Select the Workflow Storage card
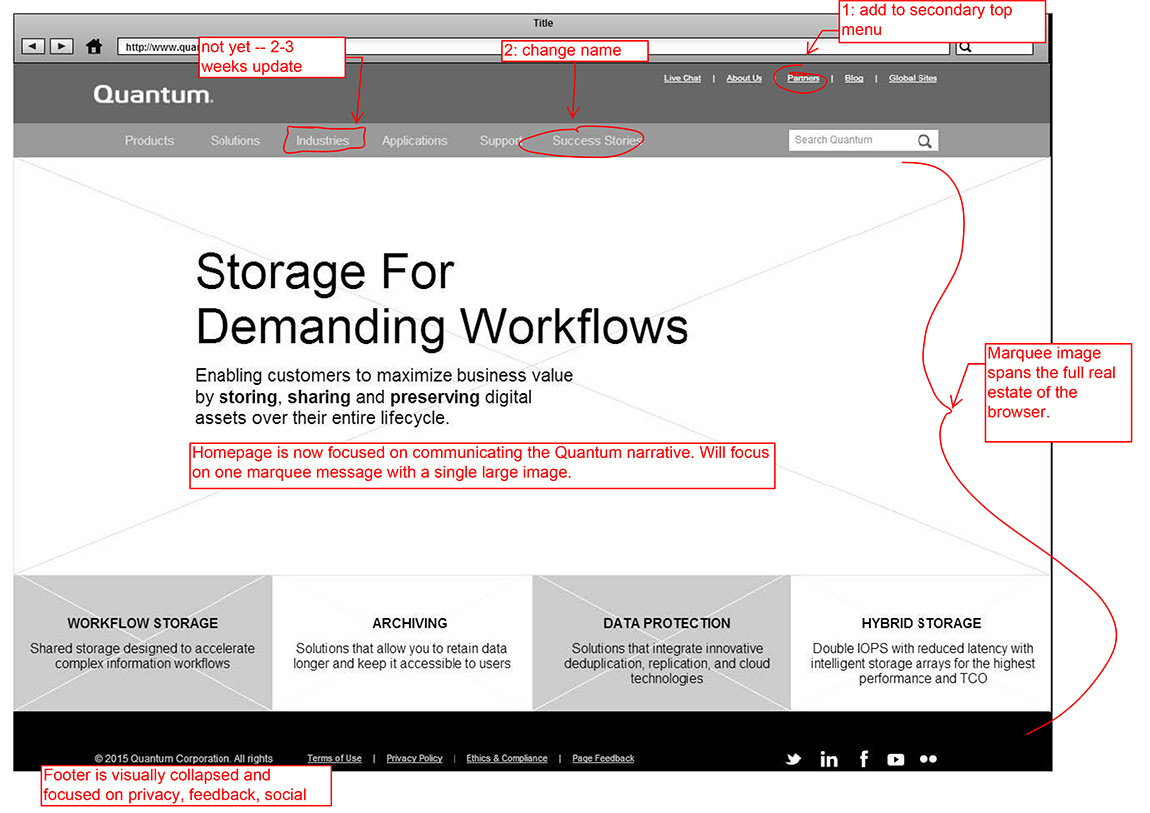This screenshot has width=1150, height=813. click(x=143, y=643)
